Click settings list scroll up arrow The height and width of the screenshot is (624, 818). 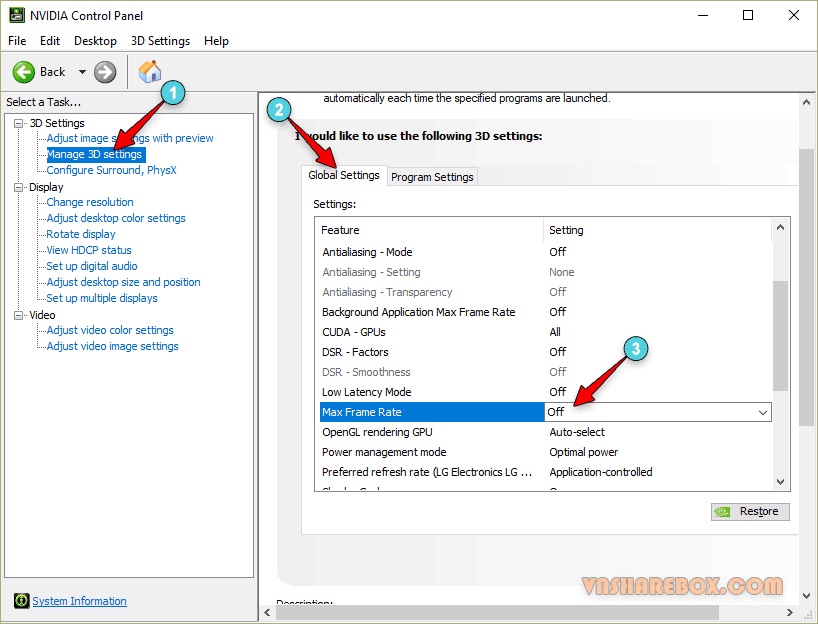click(780, 227)
